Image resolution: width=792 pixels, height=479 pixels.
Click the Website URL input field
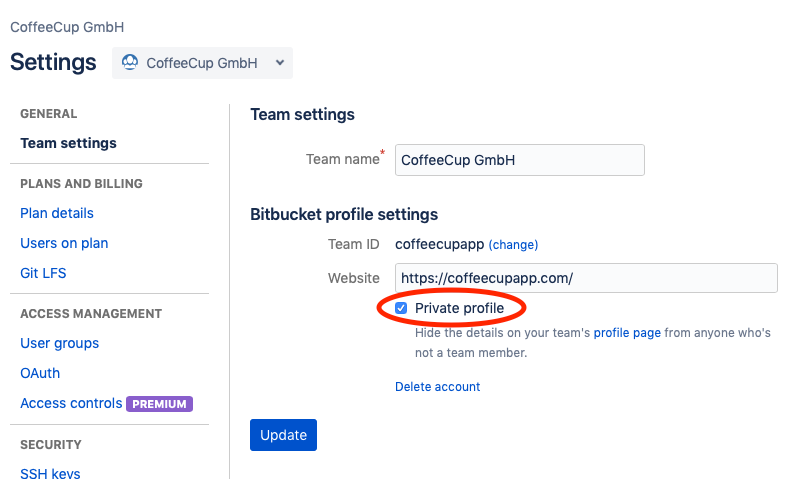tap(586, 278)
